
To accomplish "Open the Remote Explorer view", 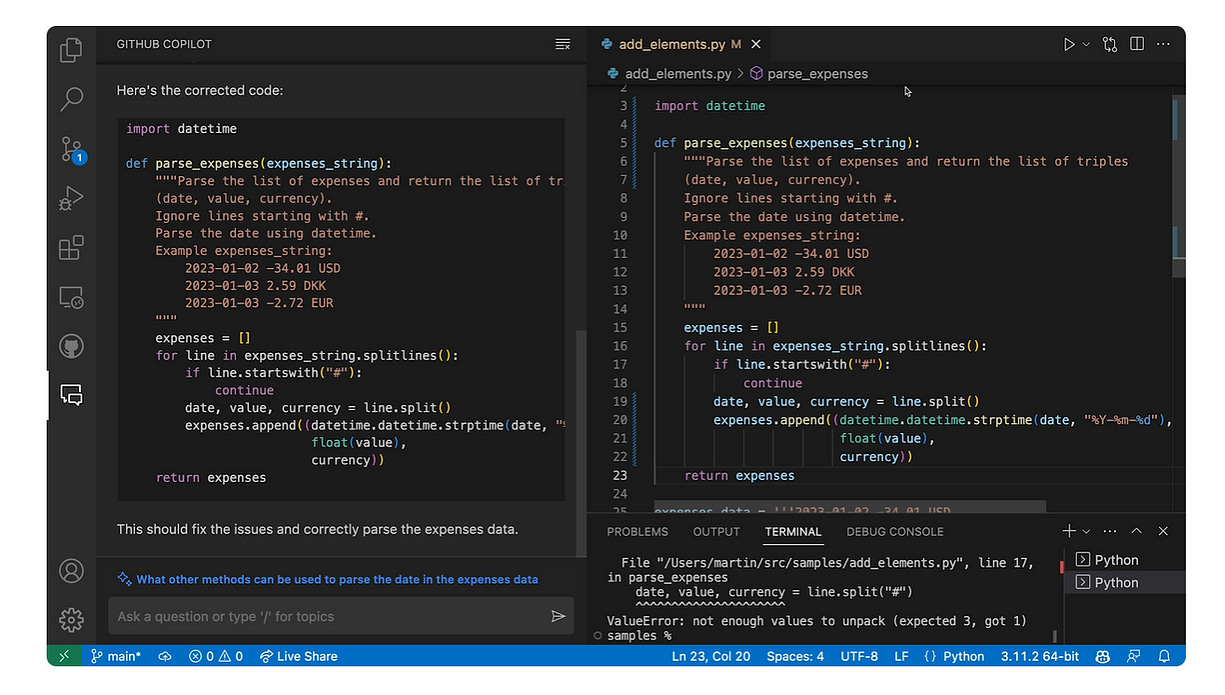I will (71, 297).
